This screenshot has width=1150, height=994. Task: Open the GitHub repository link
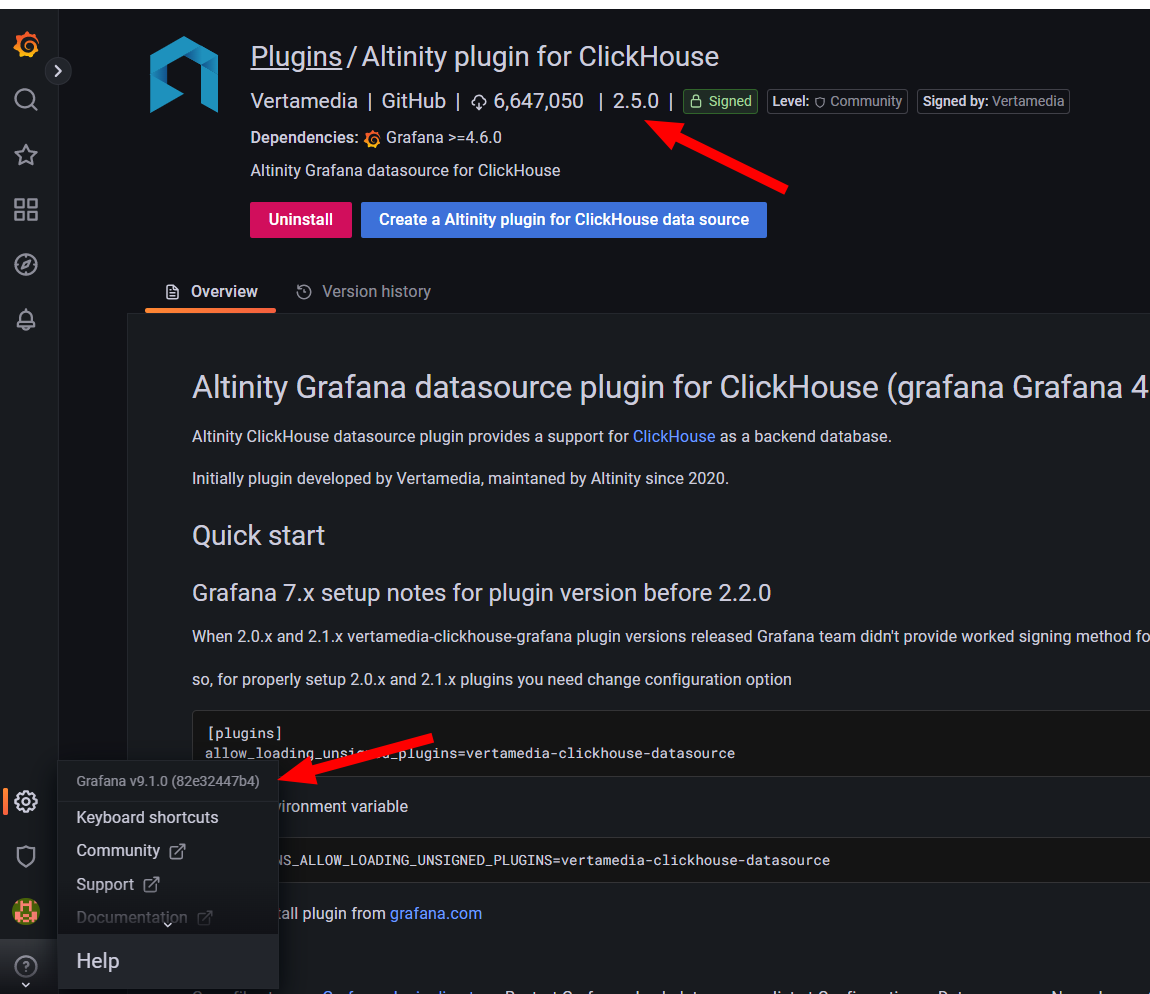[414, 101]
